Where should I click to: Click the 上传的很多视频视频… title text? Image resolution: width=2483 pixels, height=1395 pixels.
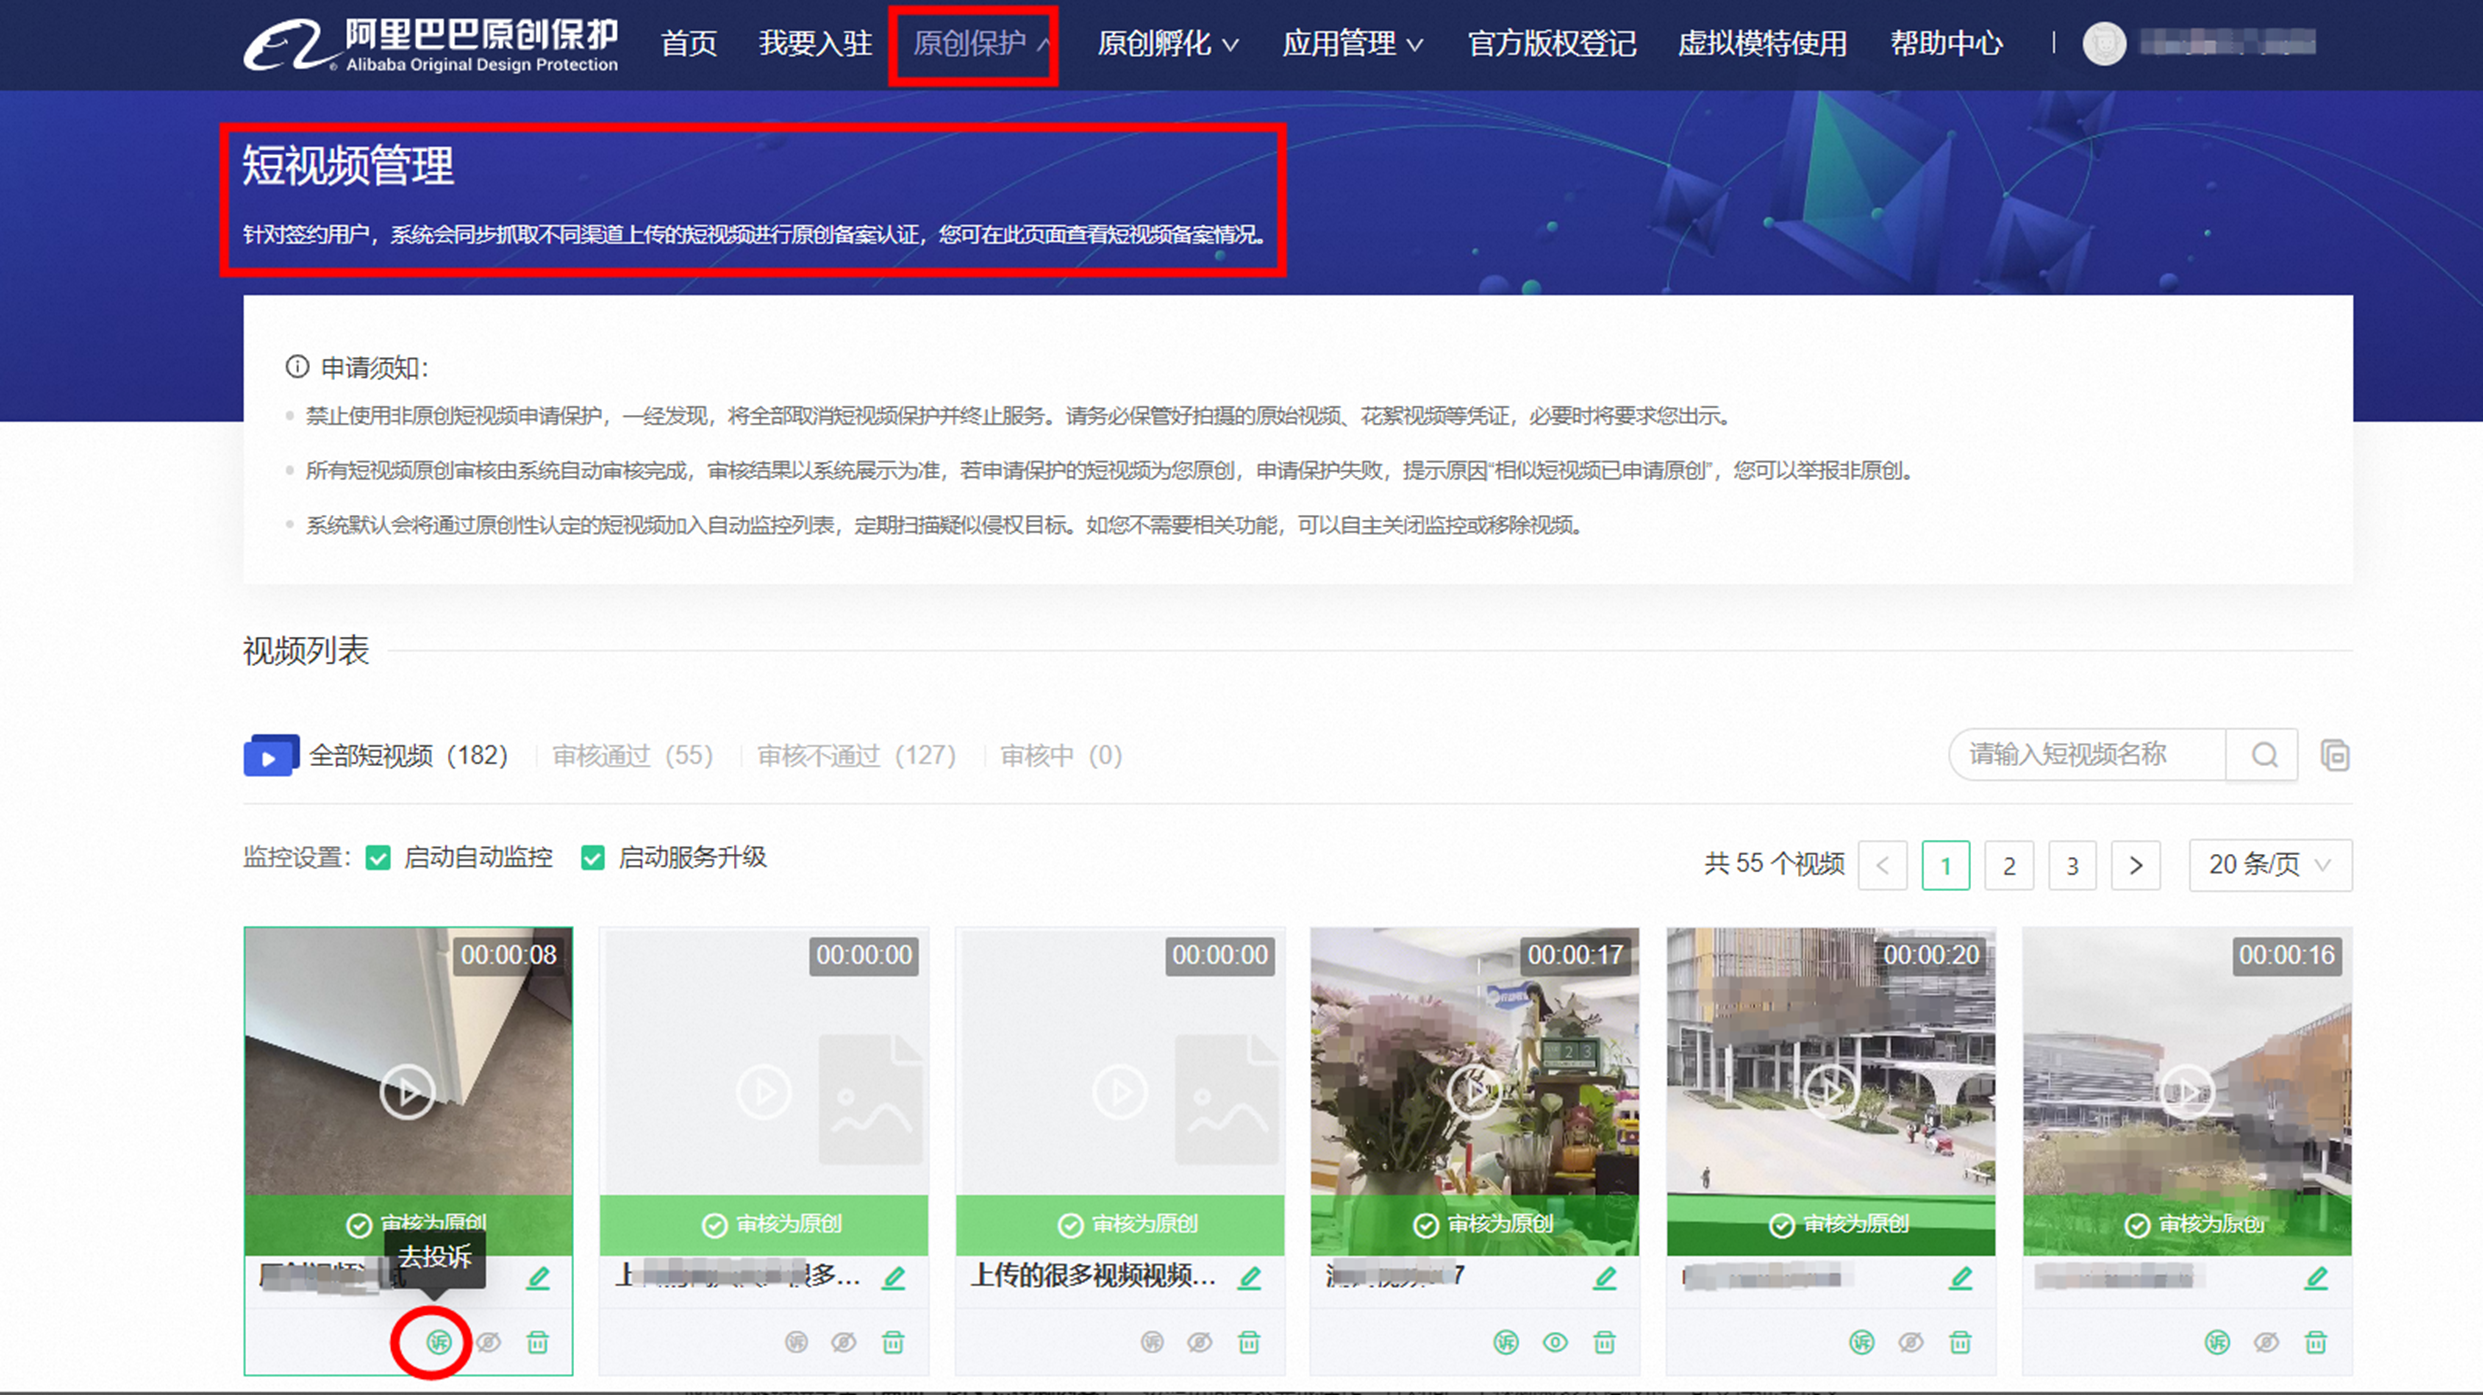1094,1276
